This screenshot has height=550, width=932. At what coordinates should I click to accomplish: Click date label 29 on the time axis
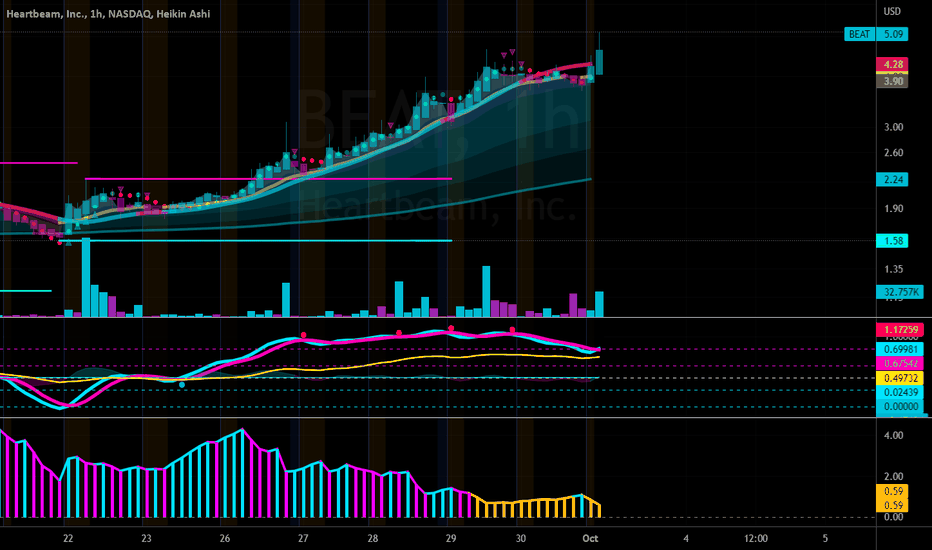tap(451, 538)
